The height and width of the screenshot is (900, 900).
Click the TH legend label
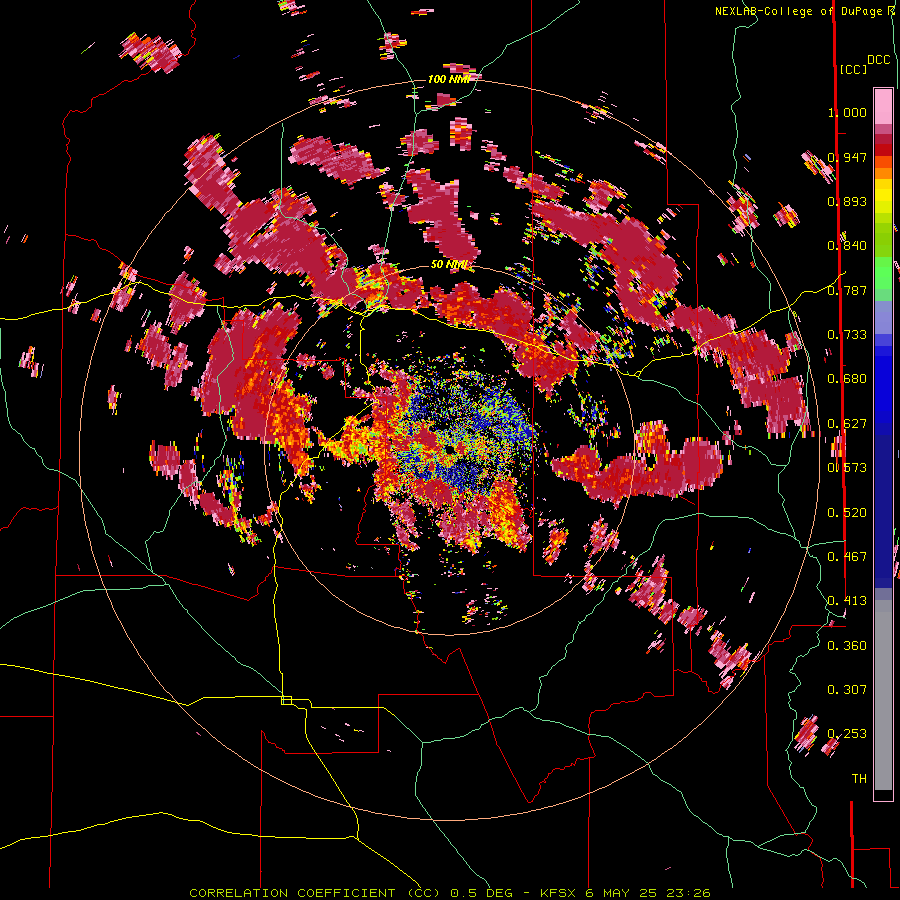pyautogui.click(x=859, y=779)
